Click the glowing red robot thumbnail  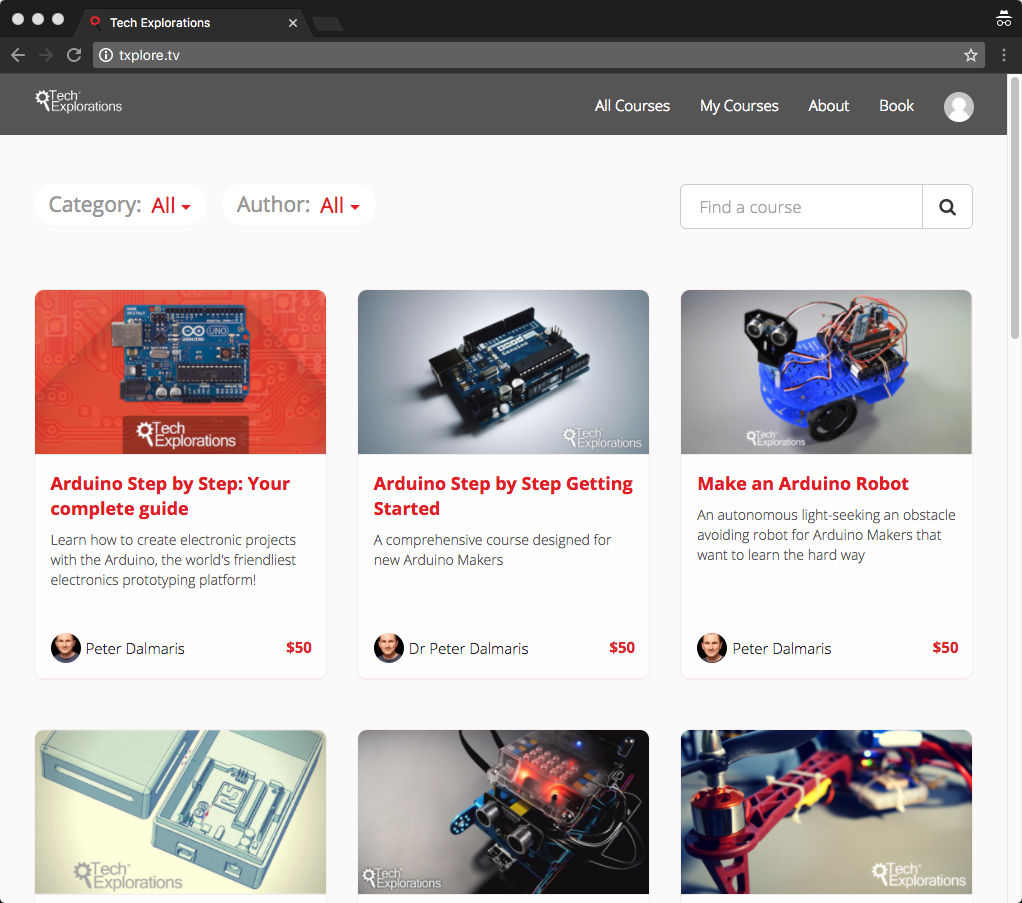click(x=503, y=812)
